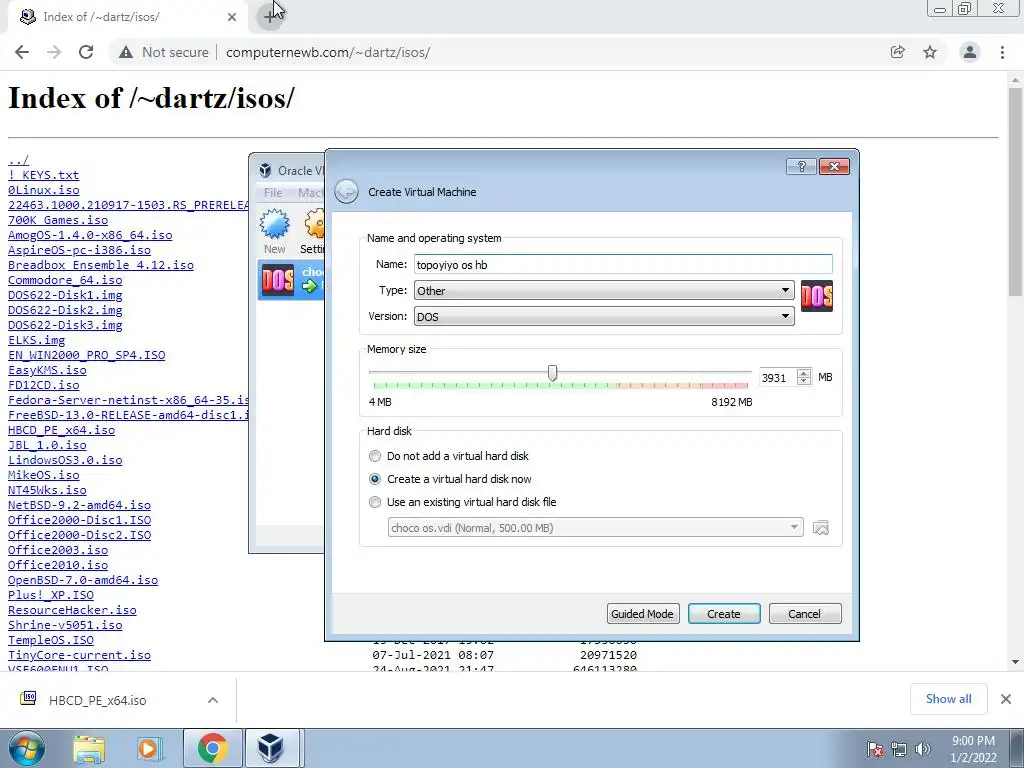This screenshot has width=1024, height=768.
Task: Close the Index of /~dartz/isos/ tab
Action: coord(232,17)
